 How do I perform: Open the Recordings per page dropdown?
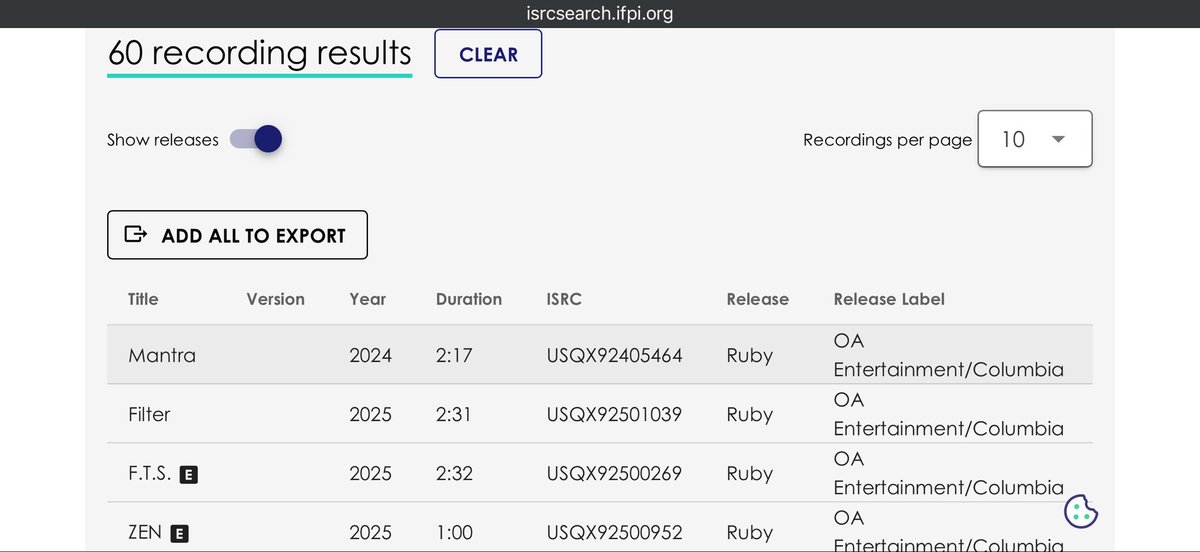click(1034, 139)
